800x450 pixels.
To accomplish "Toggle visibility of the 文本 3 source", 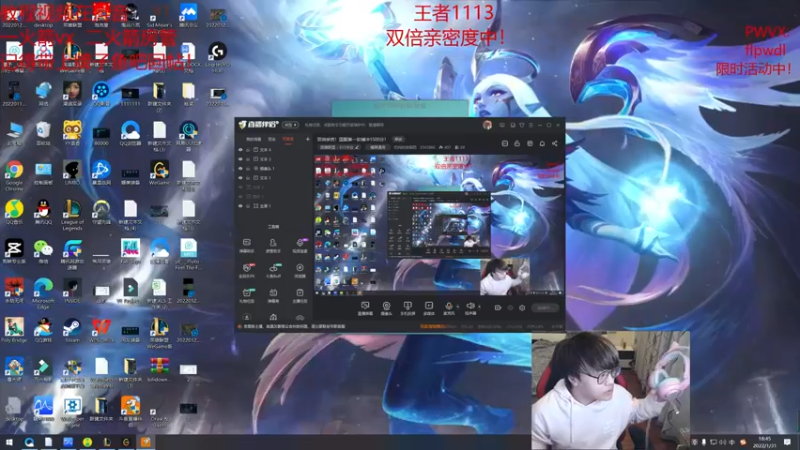I will (240, 159).
